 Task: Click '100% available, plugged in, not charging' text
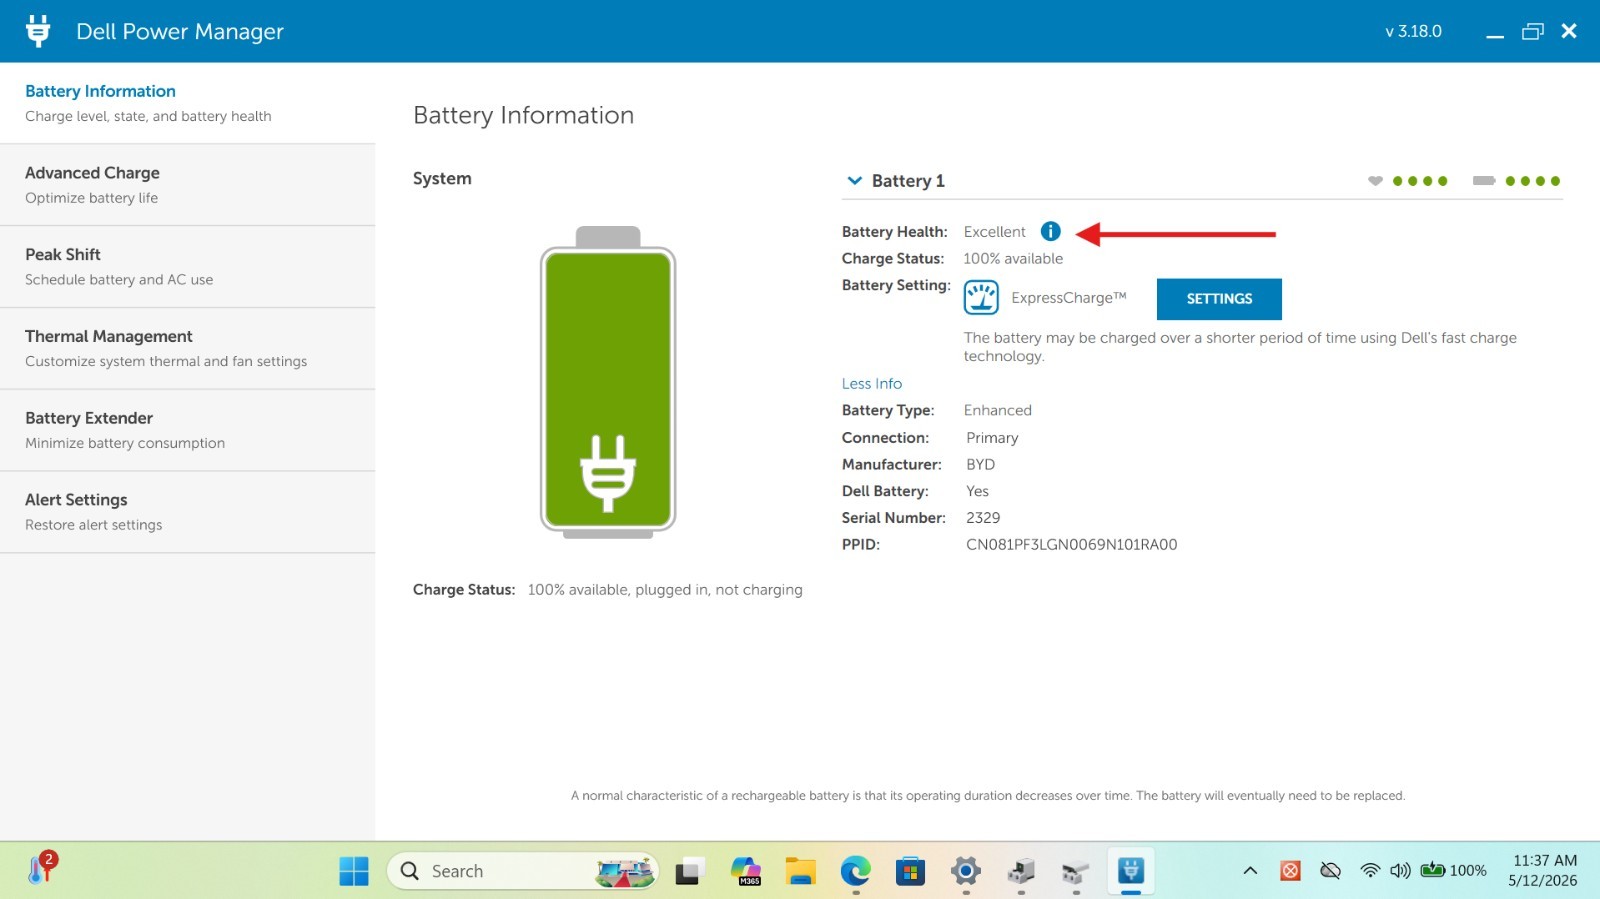(665, 590)
